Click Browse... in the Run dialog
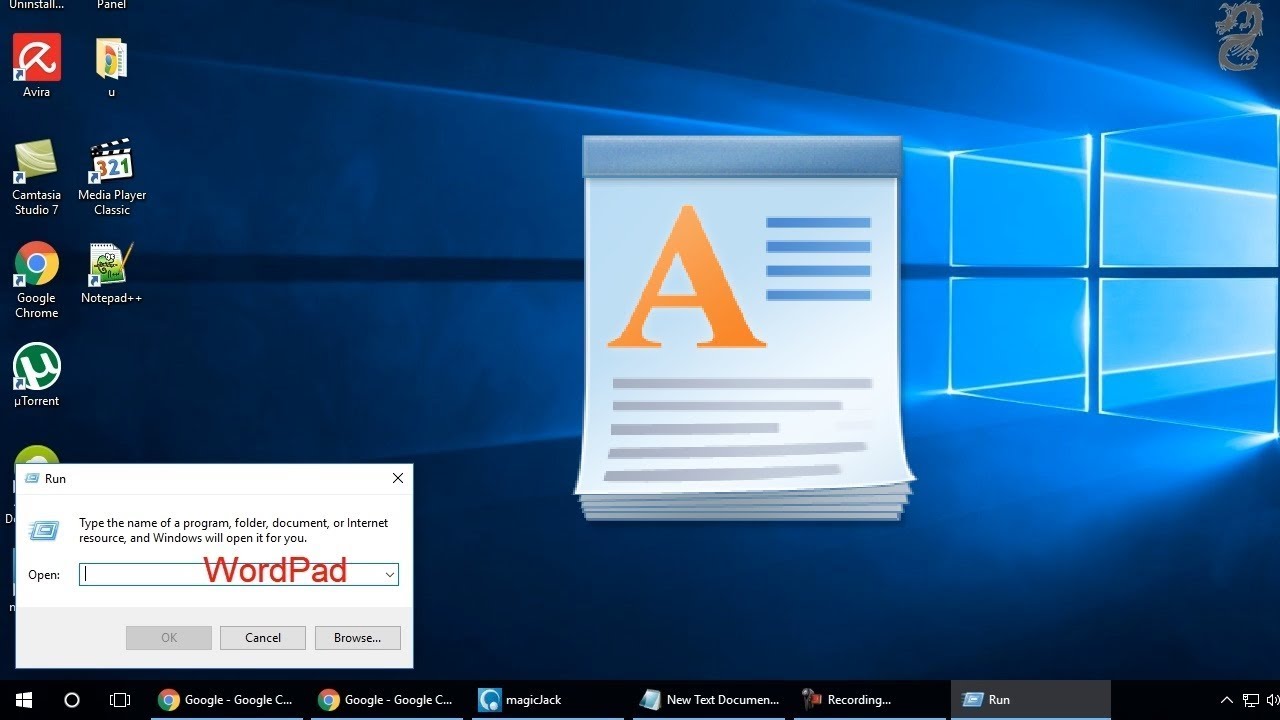This screenshot has height=720, width=1280. 357,638
